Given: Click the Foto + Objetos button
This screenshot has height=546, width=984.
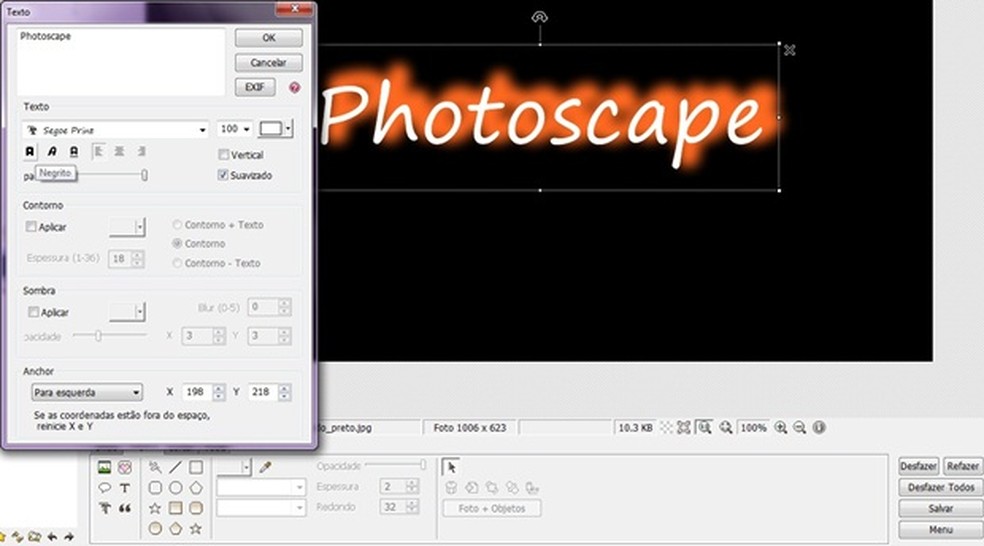Looking at the screenshot, I should click(x=492, y=508).
